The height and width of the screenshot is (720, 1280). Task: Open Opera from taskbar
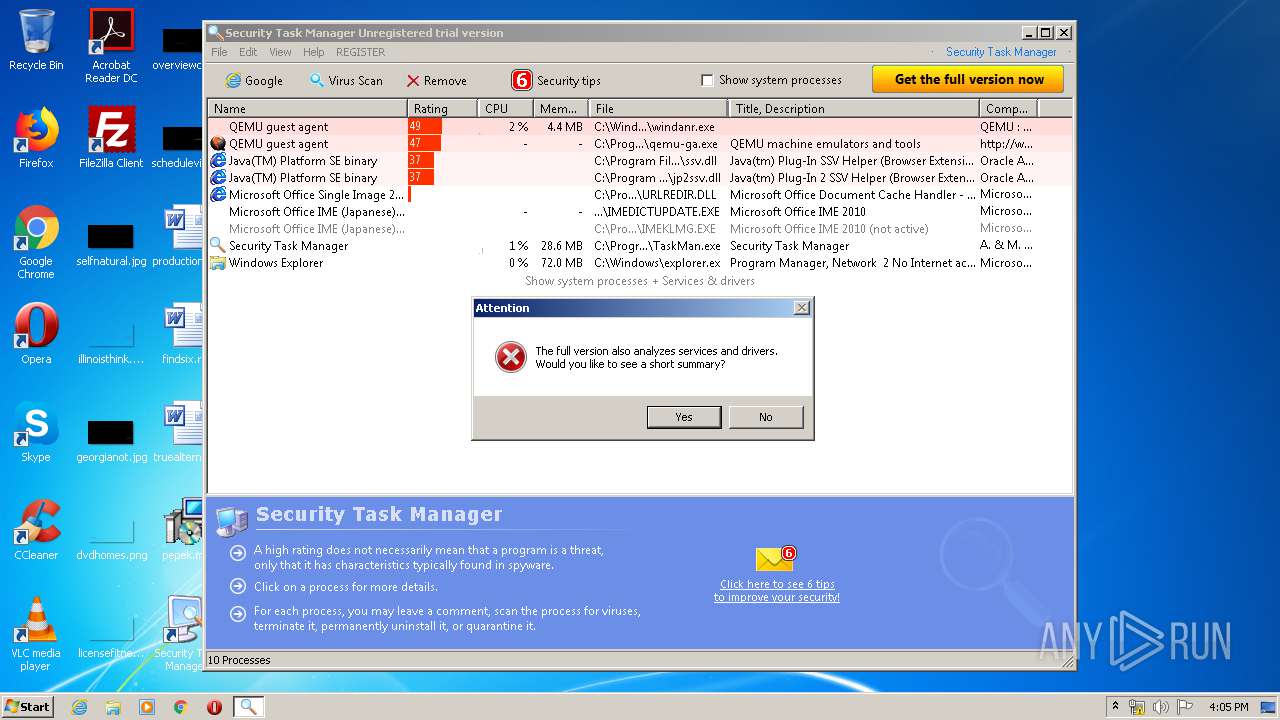(214, 707)
